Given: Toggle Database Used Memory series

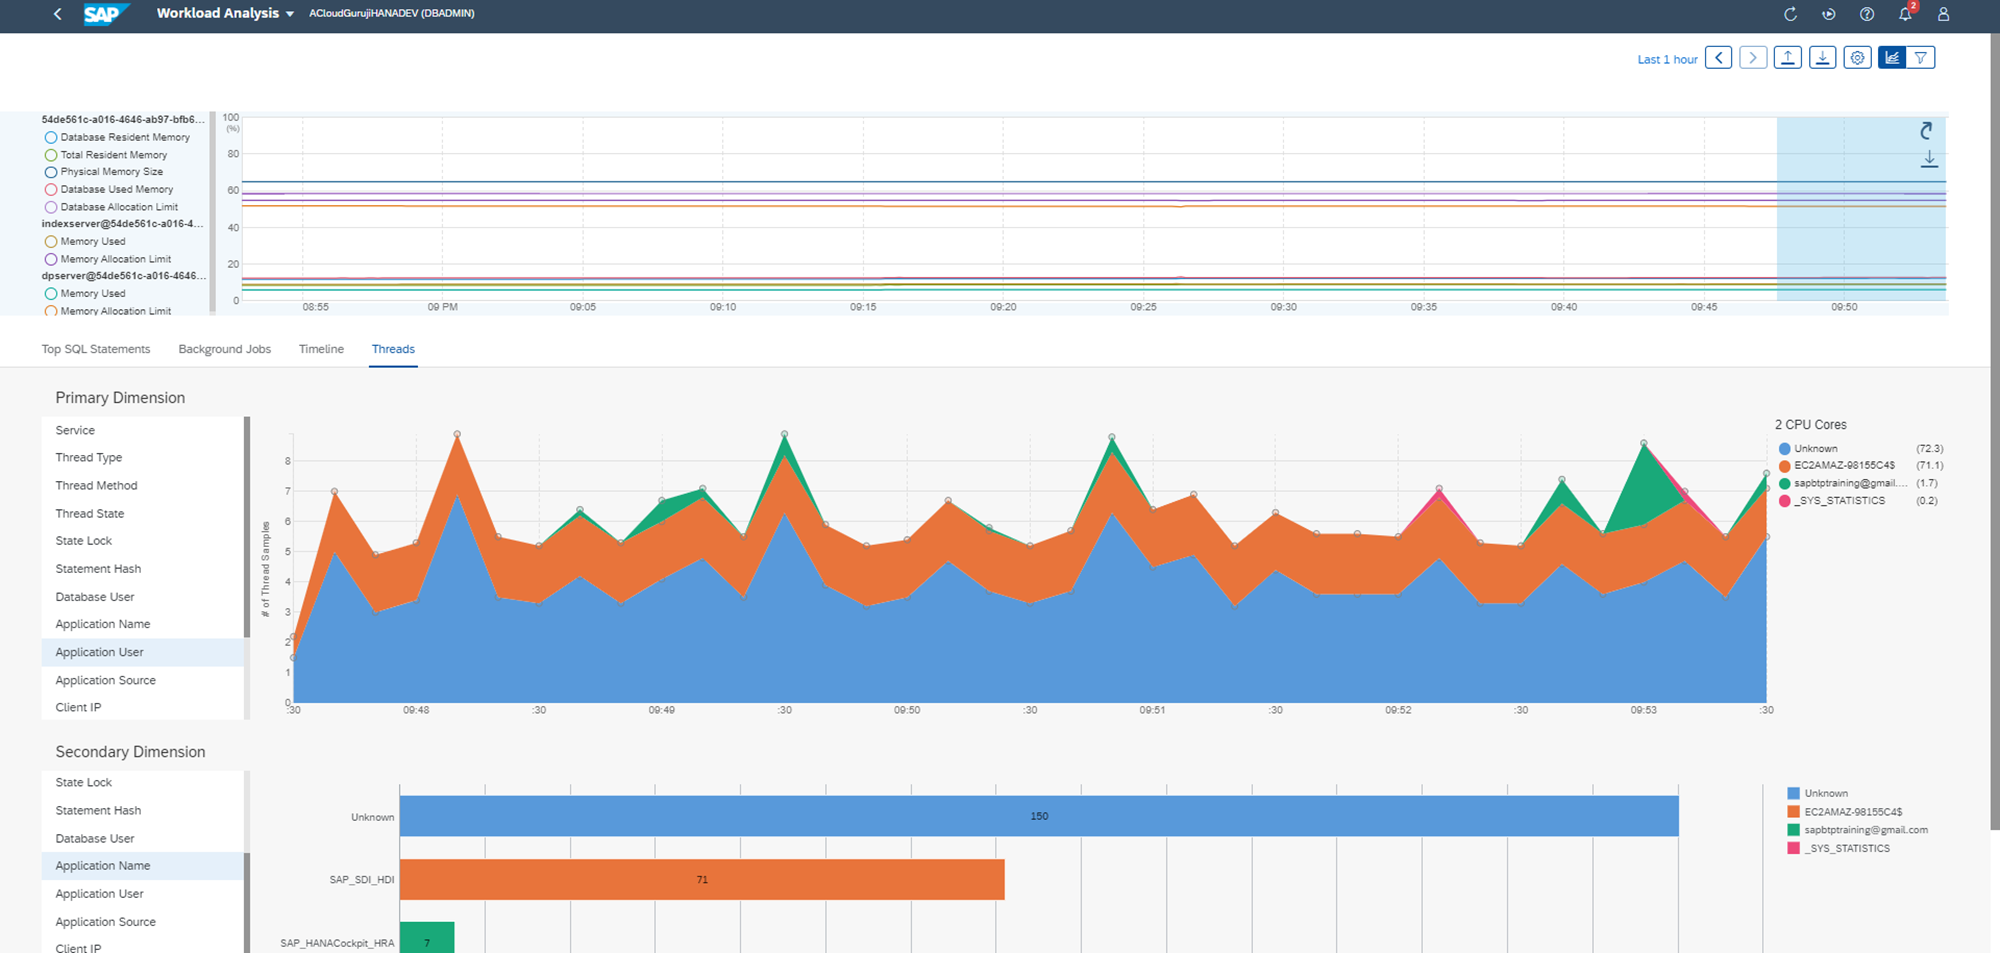Looking at the screenshot, I should 51,190.
